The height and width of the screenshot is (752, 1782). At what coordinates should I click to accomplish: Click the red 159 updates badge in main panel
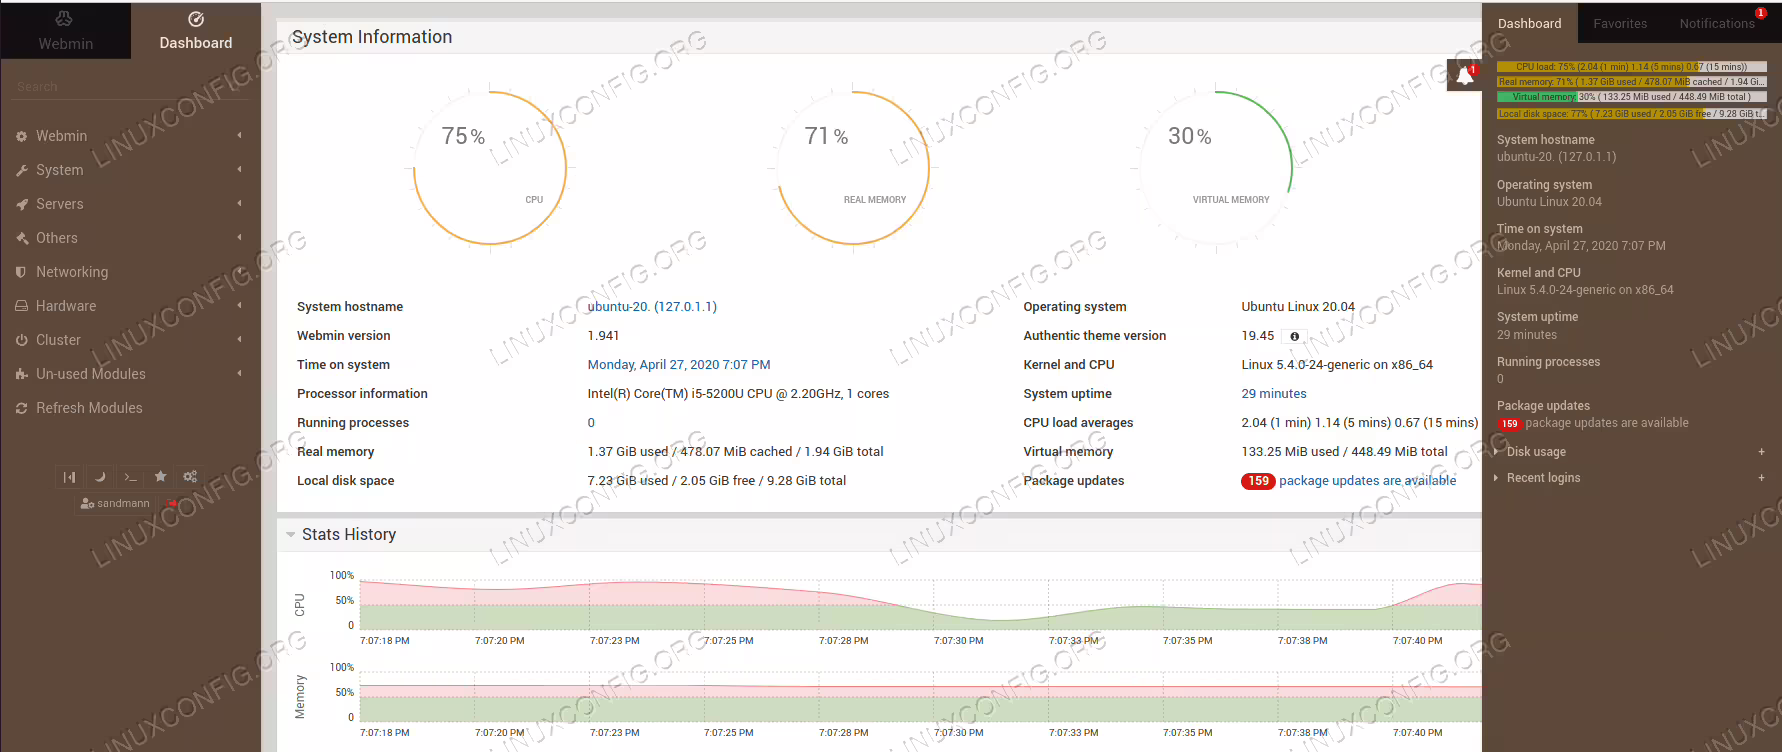pyautogui.click(x=1258, y=481)
